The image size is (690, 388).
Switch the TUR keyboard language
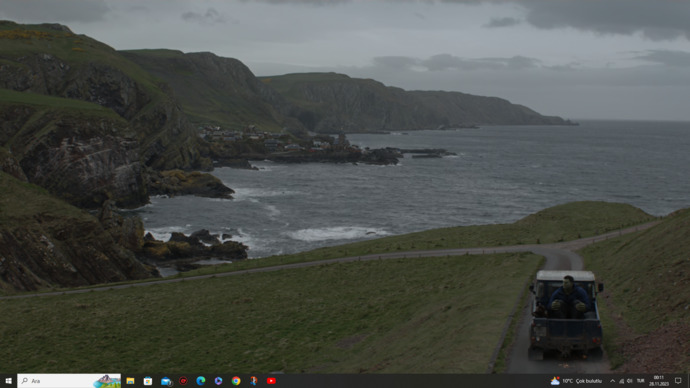point(641,381)
